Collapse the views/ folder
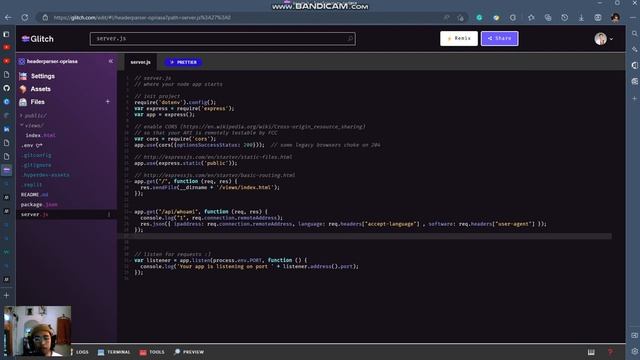Image resolution: width=640 pixels, height=360 pixels. pos(32,126)
